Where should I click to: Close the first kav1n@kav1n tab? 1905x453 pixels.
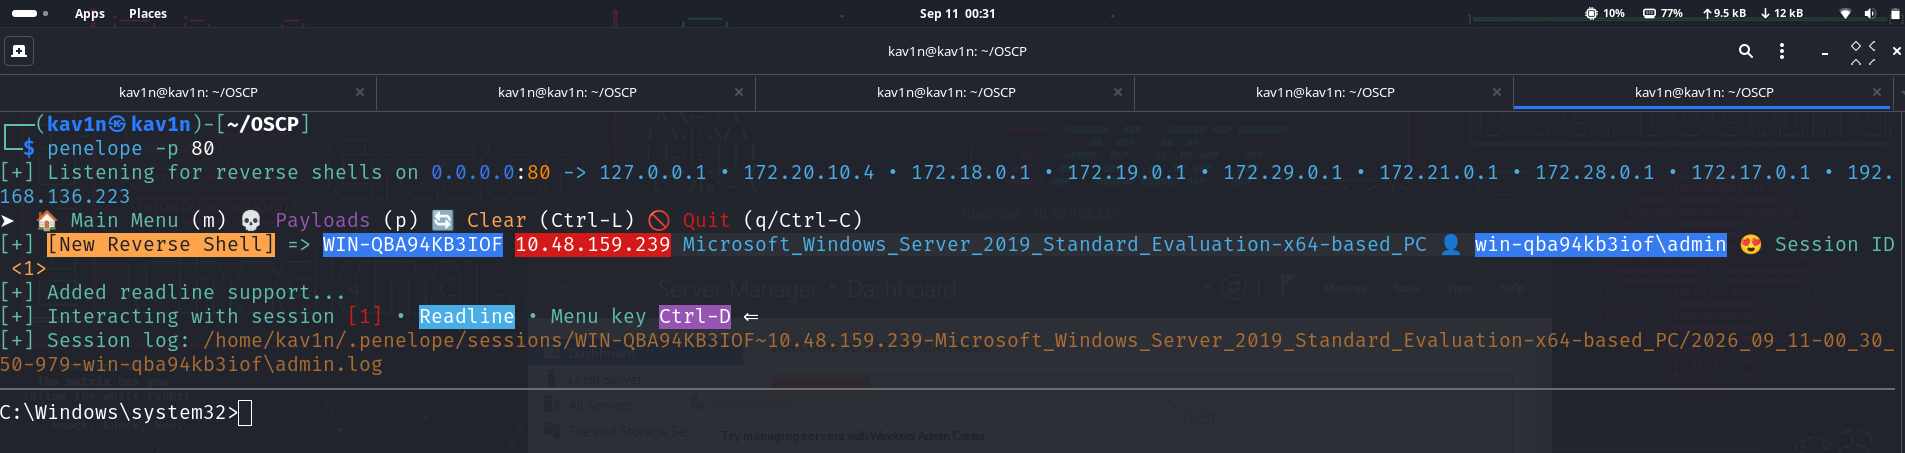pos(360,92)
